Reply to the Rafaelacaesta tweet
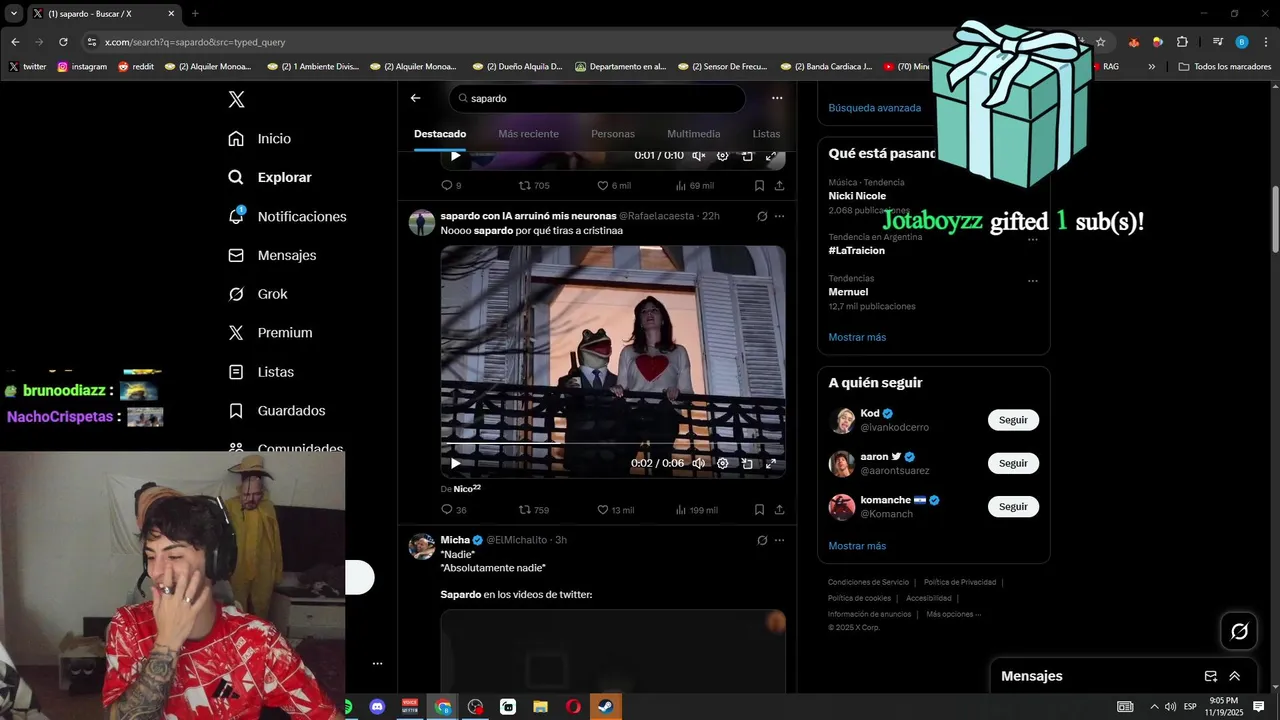This screenshot has height=720, width=1280. click(447, 510)
